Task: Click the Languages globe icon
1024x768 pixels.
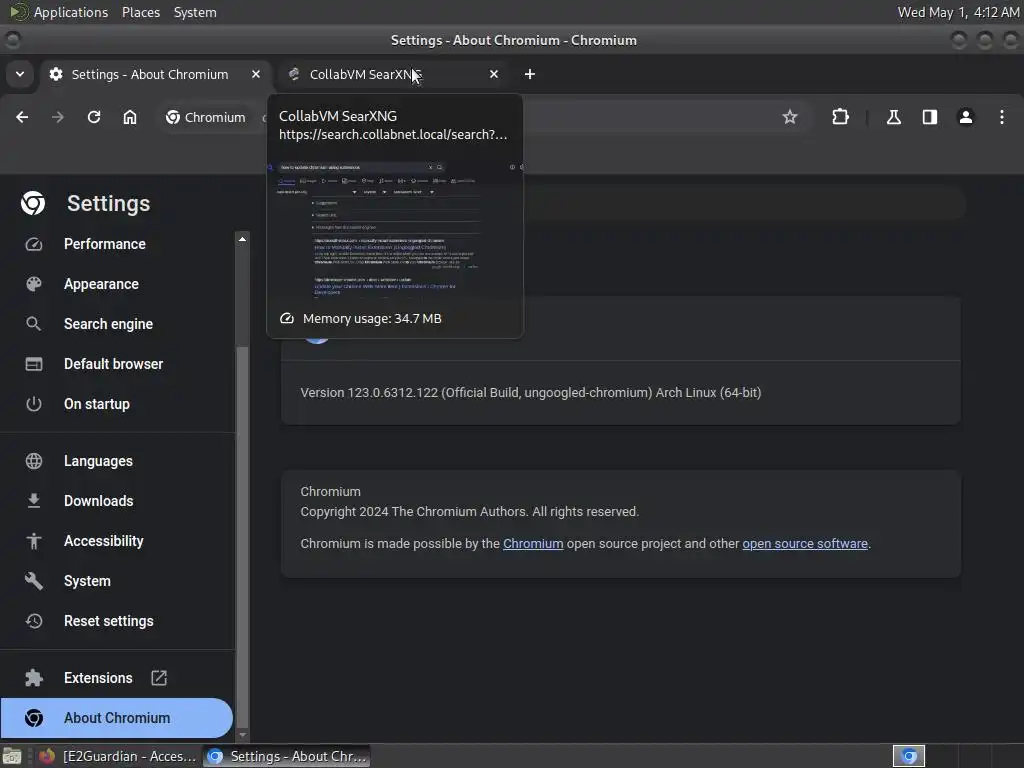Action: pyautogui.click(x=34, y=461)
